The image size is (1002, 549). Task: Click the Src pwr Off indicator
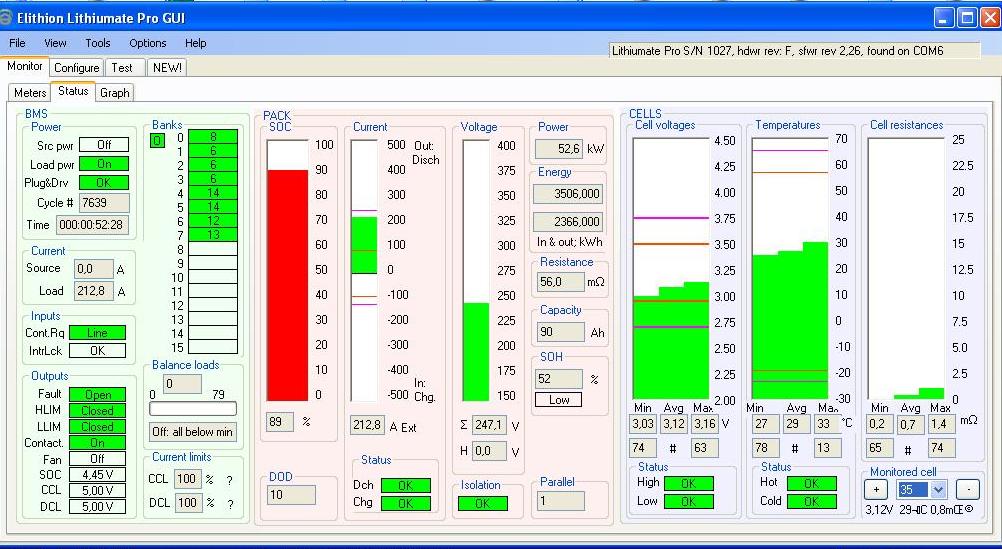click(x=104, y=145)
